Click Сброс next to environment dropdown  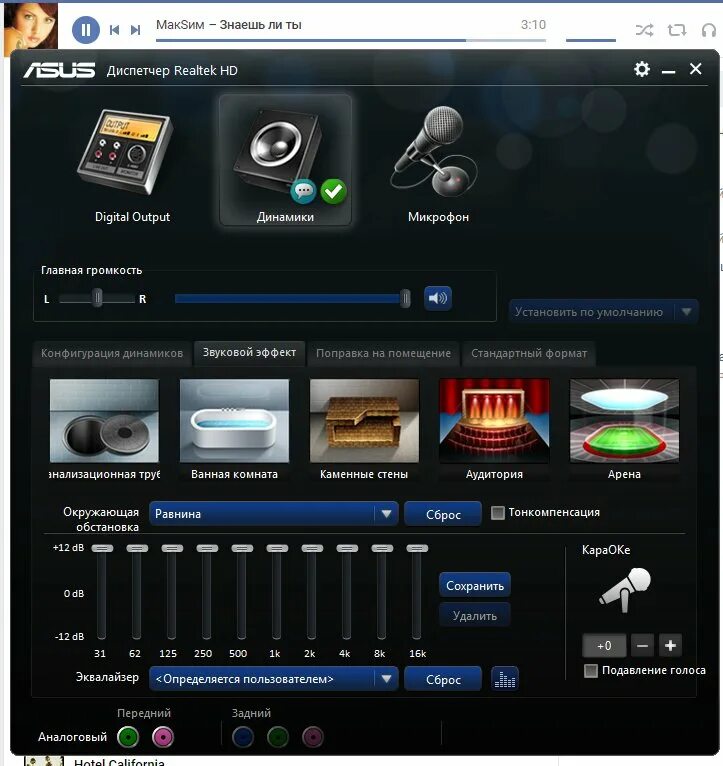pos(443,514)
